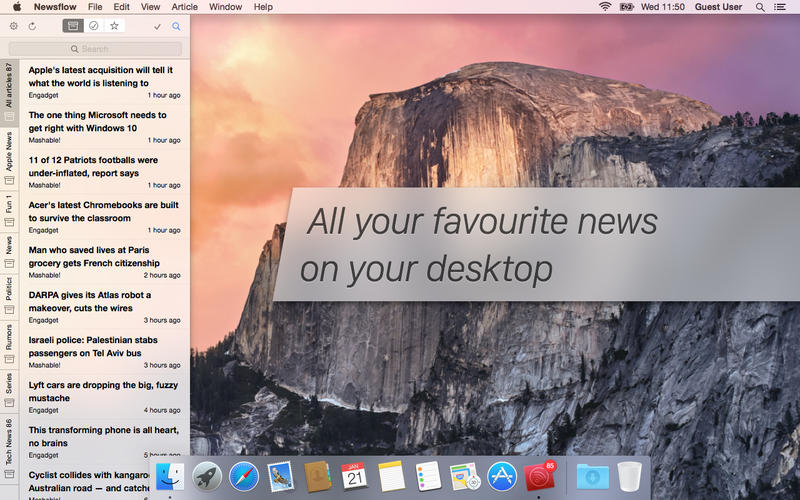Open article on Microsoft and Windows 10
Image resolution: width=800 pixels, height=500 pixels.
tap(105, 127)
